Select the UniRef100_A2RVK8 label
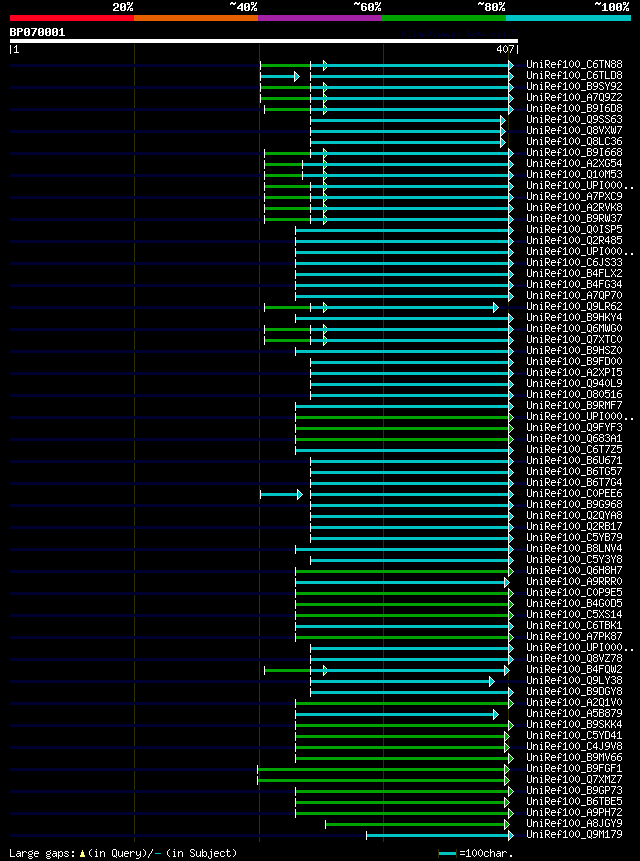This screenshot has width=640, height=861. click(574, 207)
